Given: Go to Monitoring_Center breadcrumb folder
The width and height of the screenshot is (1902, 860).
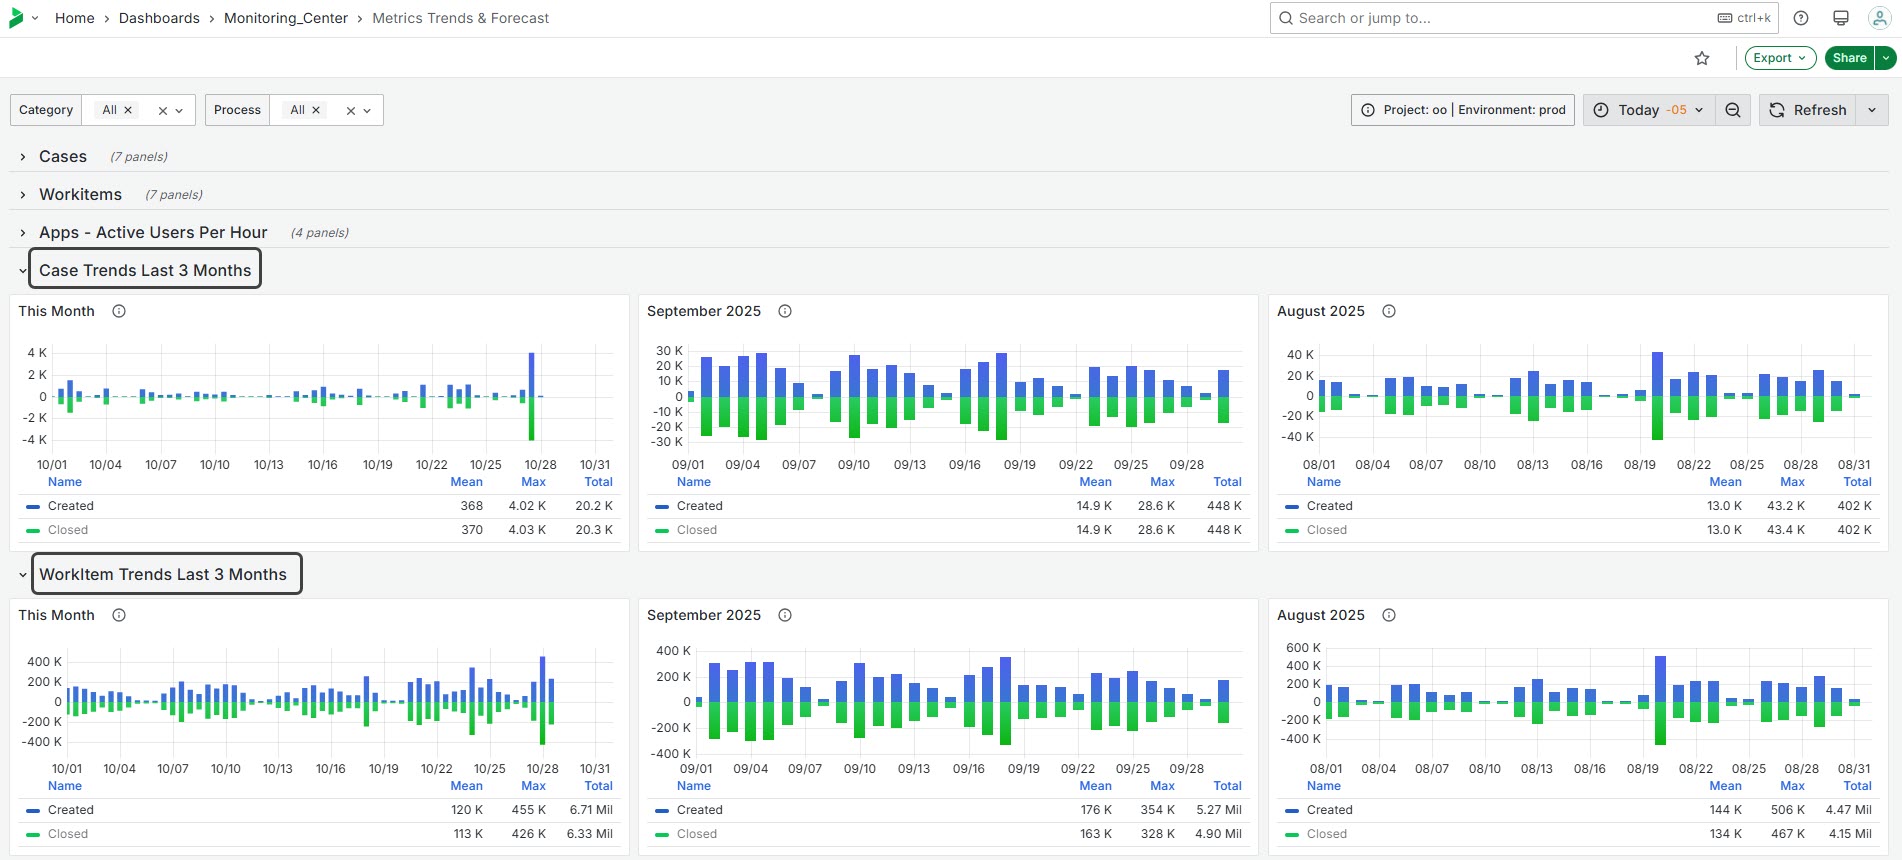Looking at the screenshot, I should click(x=285, y=18).
